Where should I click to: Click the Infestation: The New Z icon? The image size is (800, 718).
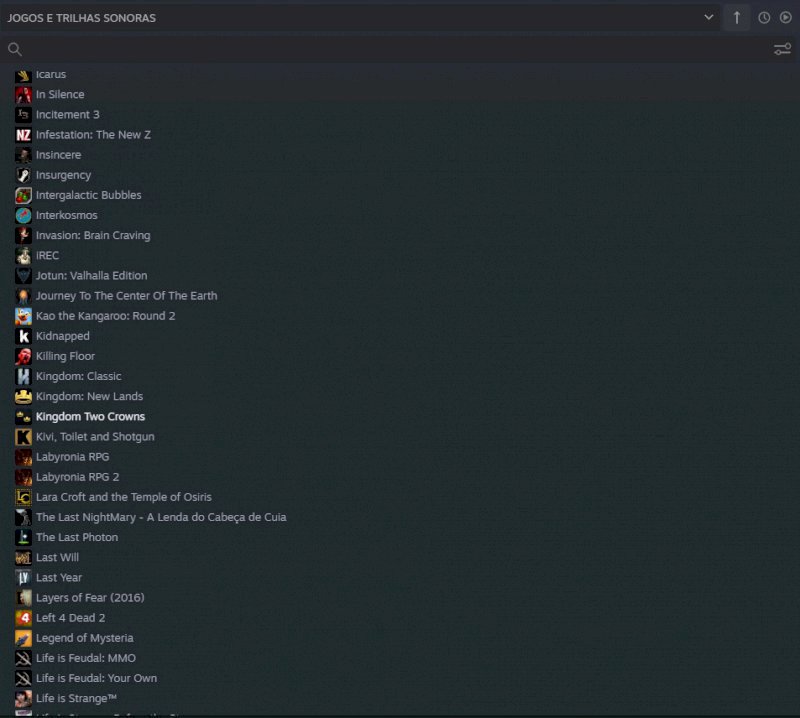pyautogui.click(x=24, y=135)
